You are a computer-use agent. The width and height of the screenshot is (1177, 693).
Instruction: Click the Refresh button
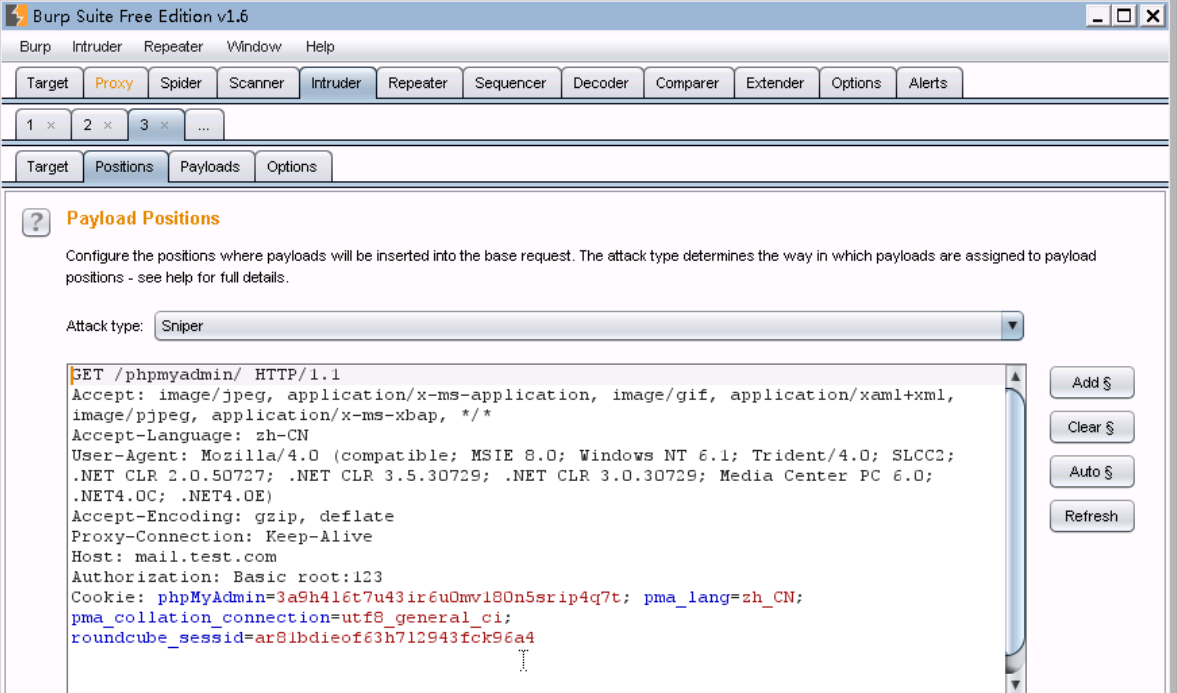[x=1091, y=516]
